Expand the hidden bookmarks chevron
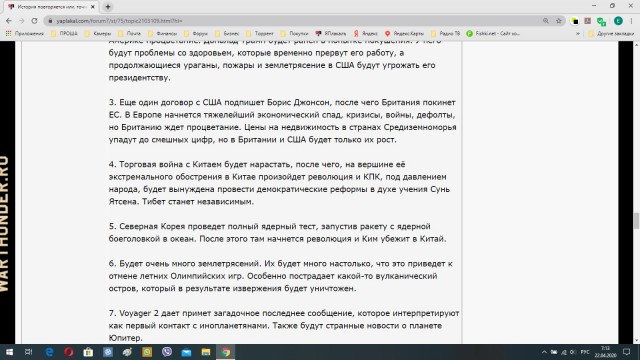This screenshot has height=360, width=640. click(578, 33)
